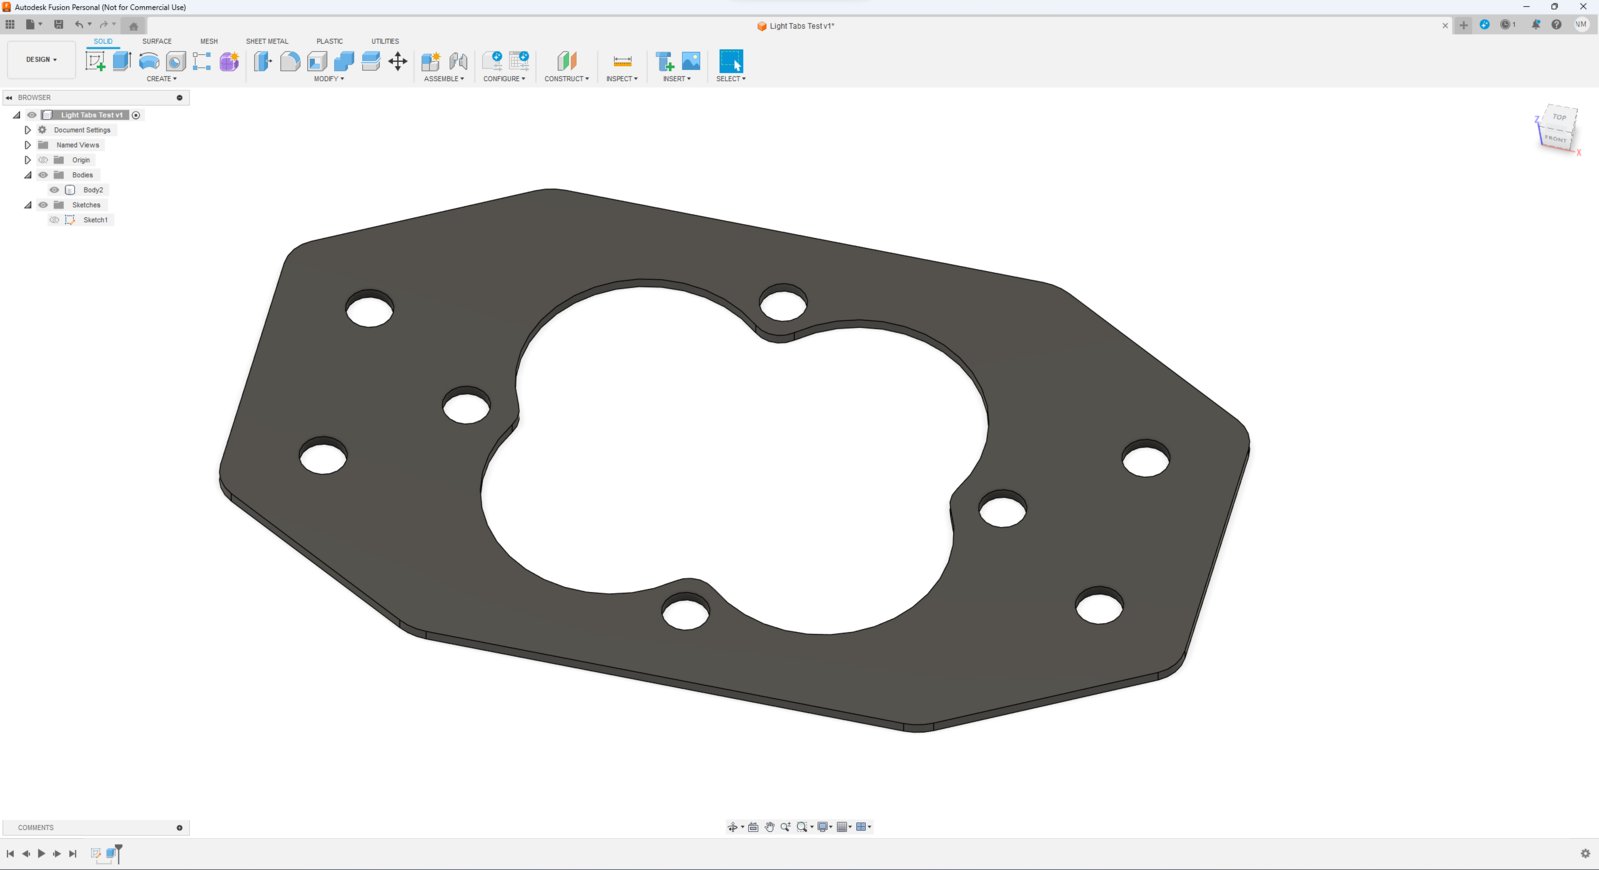Open the MODIFY dropdown menu
This screenshot has width=1599, height=870.
(329, 79)
